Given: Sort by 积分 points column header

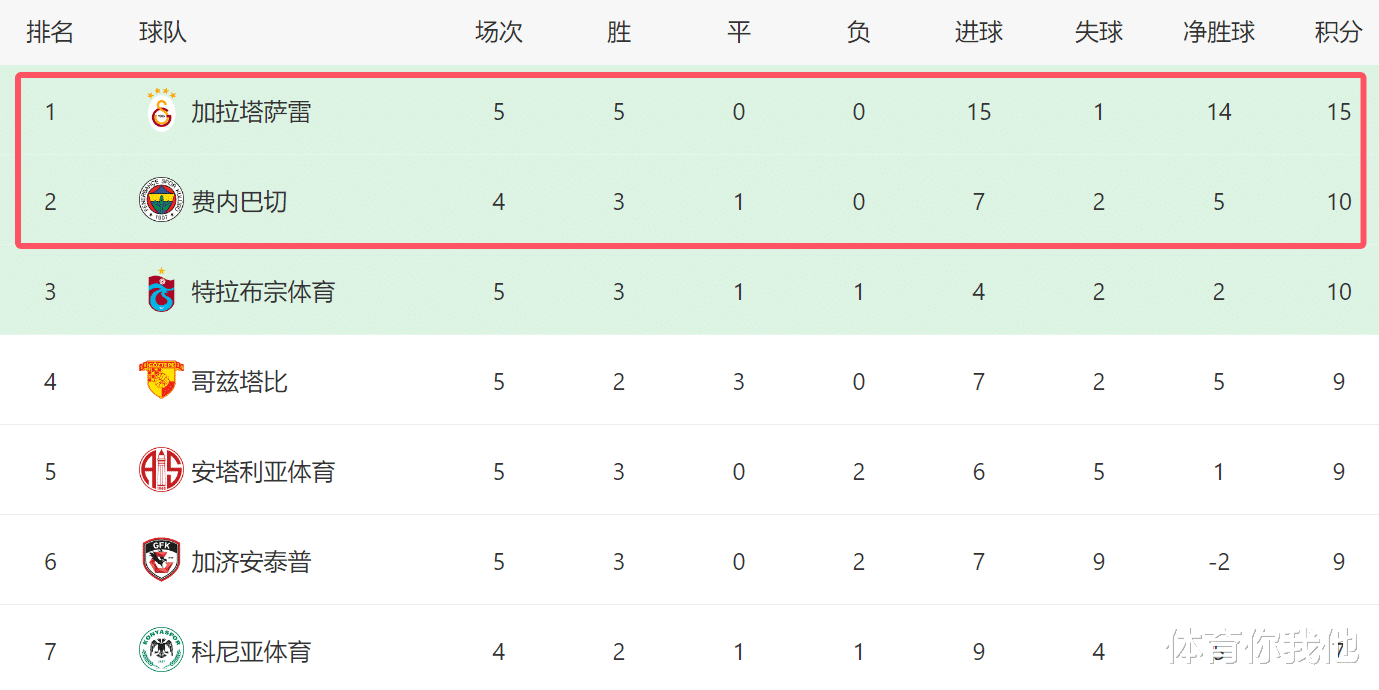Looking at the screenshot, I should tap(1338, 32).
